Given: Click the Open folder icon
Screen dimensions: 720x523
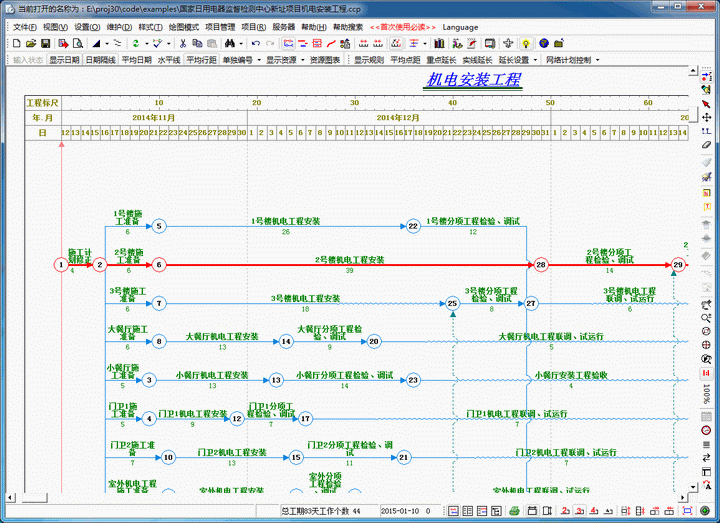Looking at the screenshot, I should pyautogui.click(x=32, y=44).
